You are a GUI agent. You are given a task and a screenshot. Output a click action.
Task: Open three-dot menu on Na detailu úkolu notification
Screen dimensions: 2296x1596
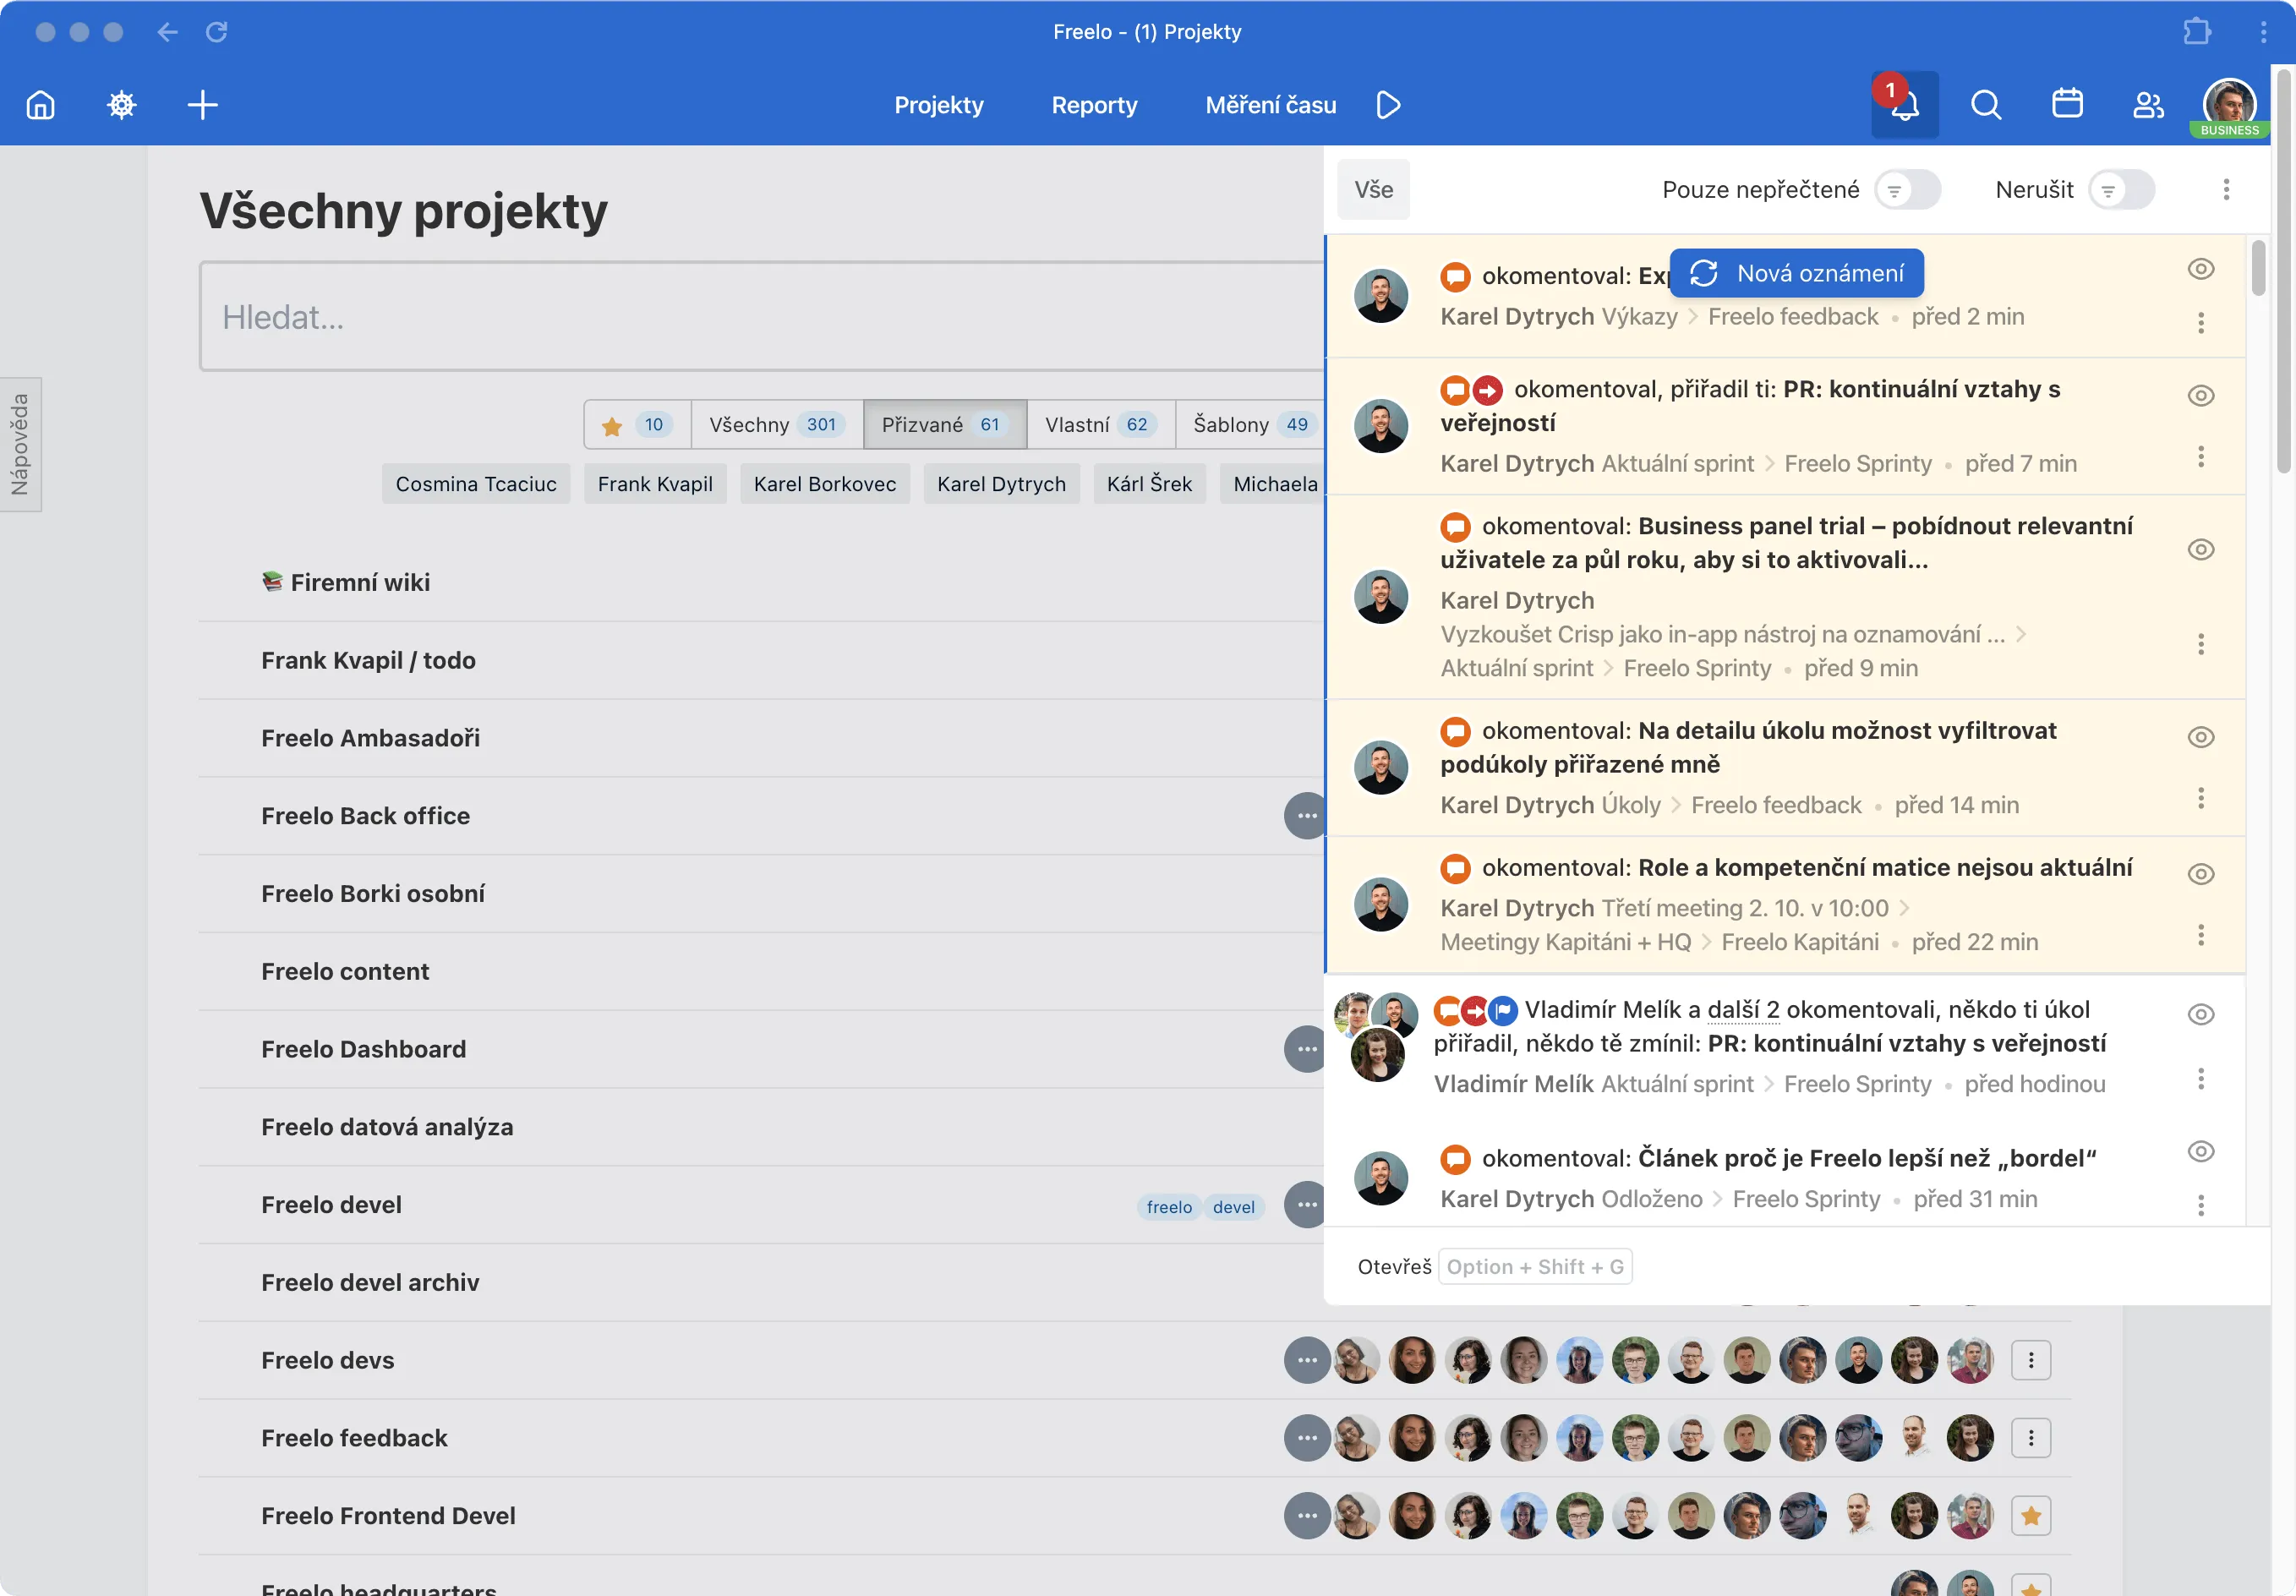coord(2200,798)
